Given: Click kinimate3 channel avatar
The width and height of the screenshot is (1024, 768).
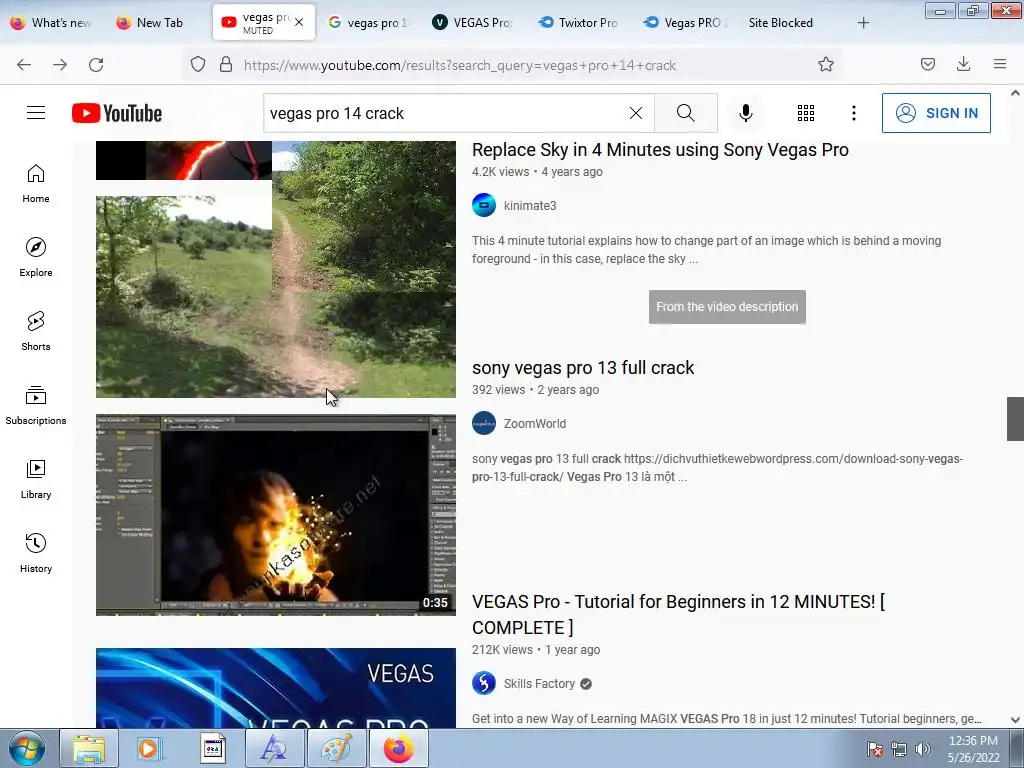Looking at the screenshot, I should click(x=484, y=205).
